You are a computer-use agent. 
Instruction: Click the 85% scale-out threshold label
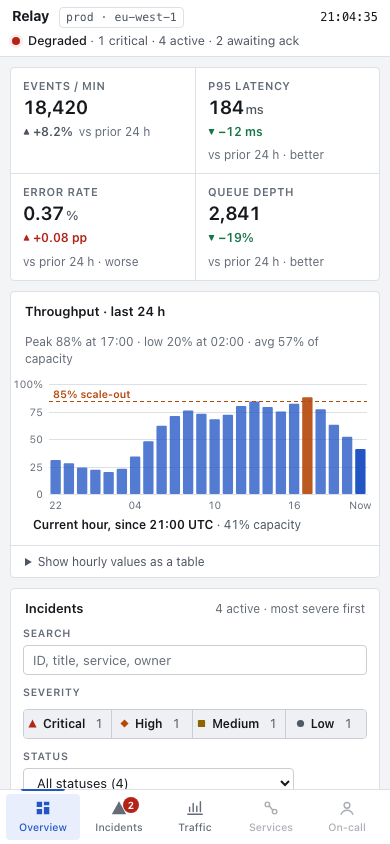click(91, 394)
